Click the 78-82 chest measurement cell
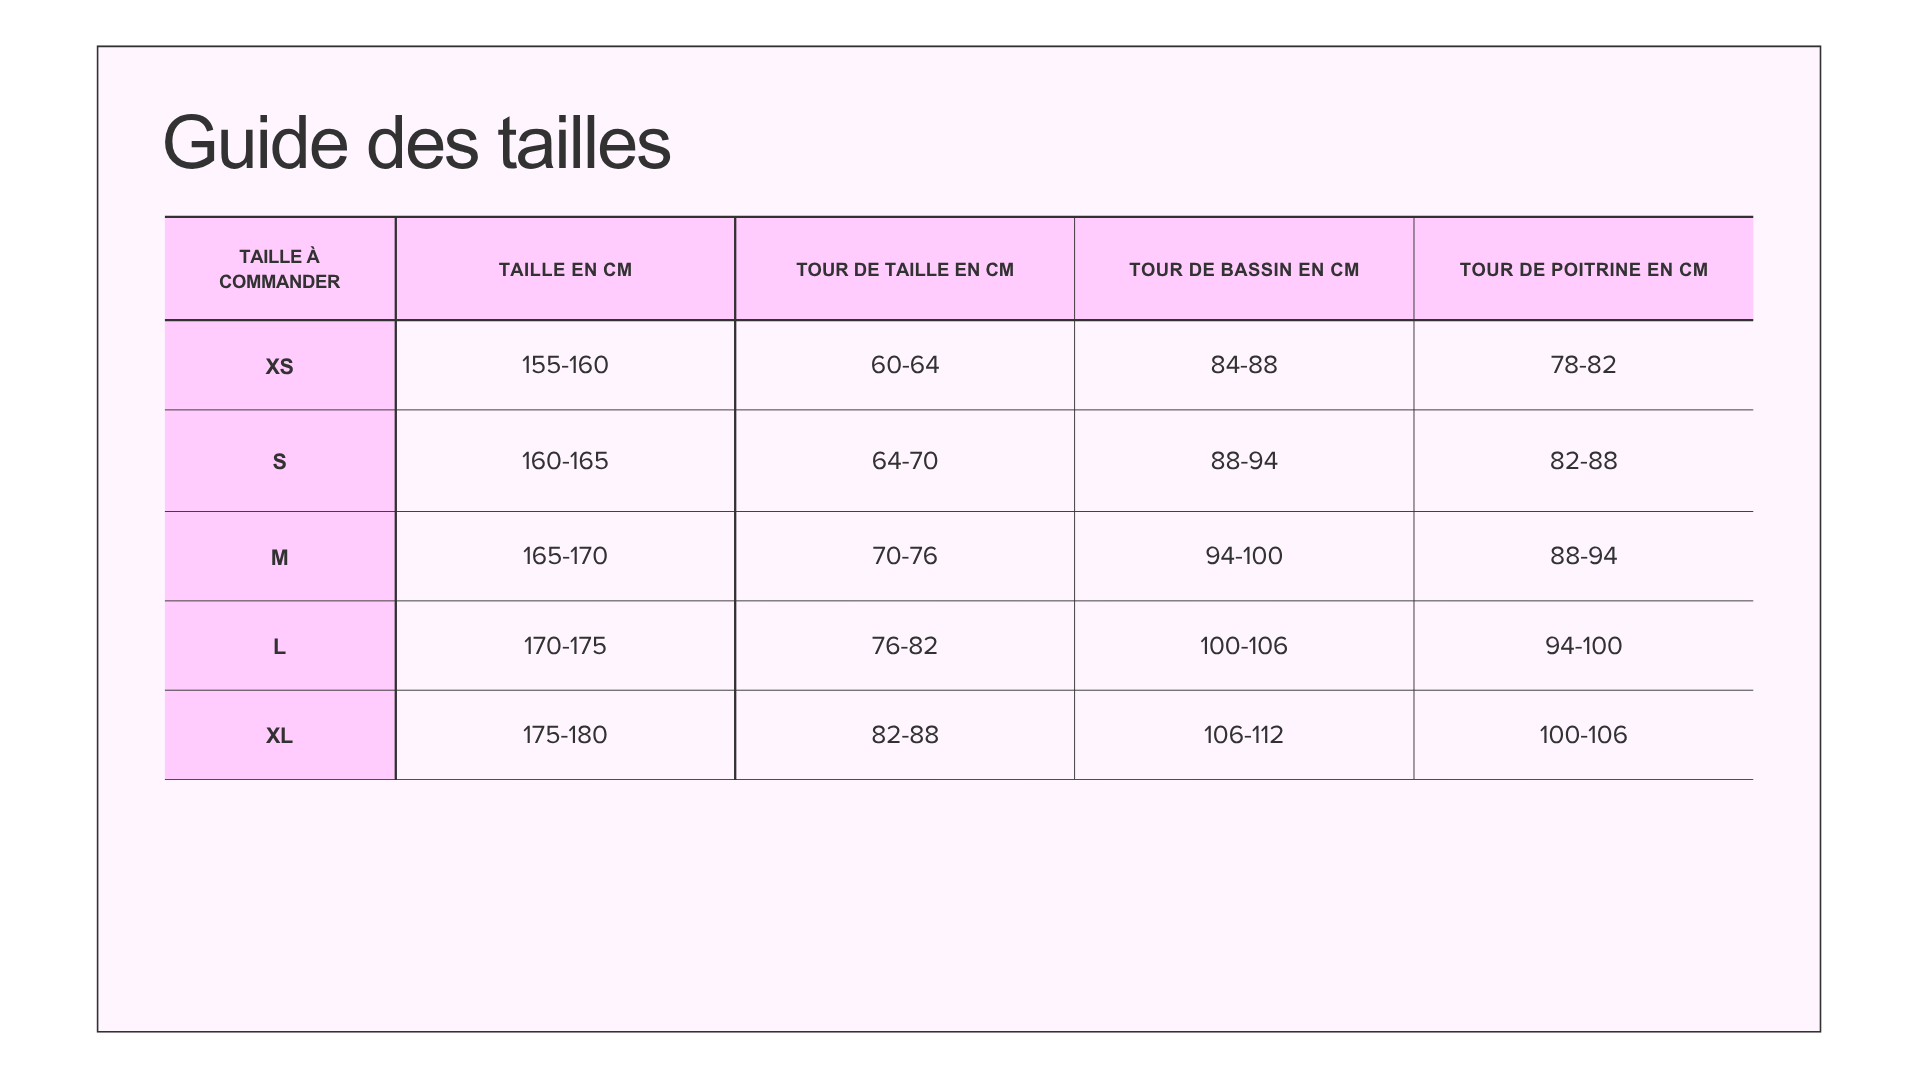Image resolution: width=1920 pixels, height=1080 pixels. pyautogui.click(x=1583, y=365)
